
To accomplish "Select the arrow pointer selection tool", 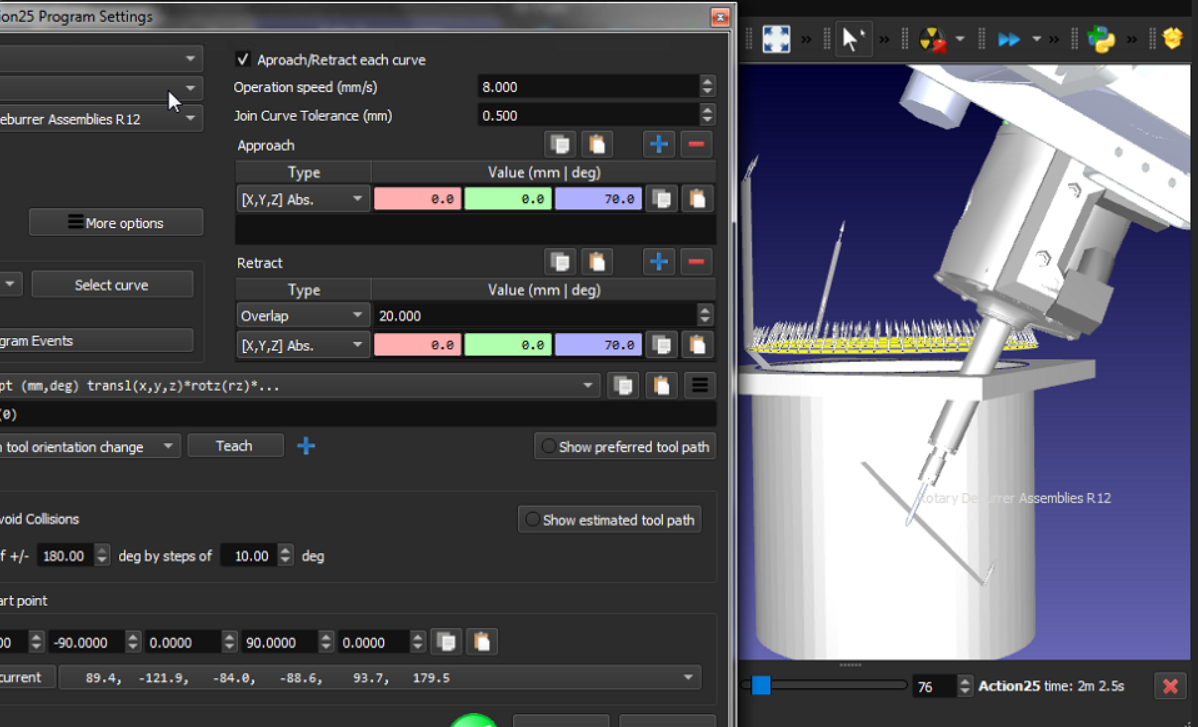I will (852, 39).
